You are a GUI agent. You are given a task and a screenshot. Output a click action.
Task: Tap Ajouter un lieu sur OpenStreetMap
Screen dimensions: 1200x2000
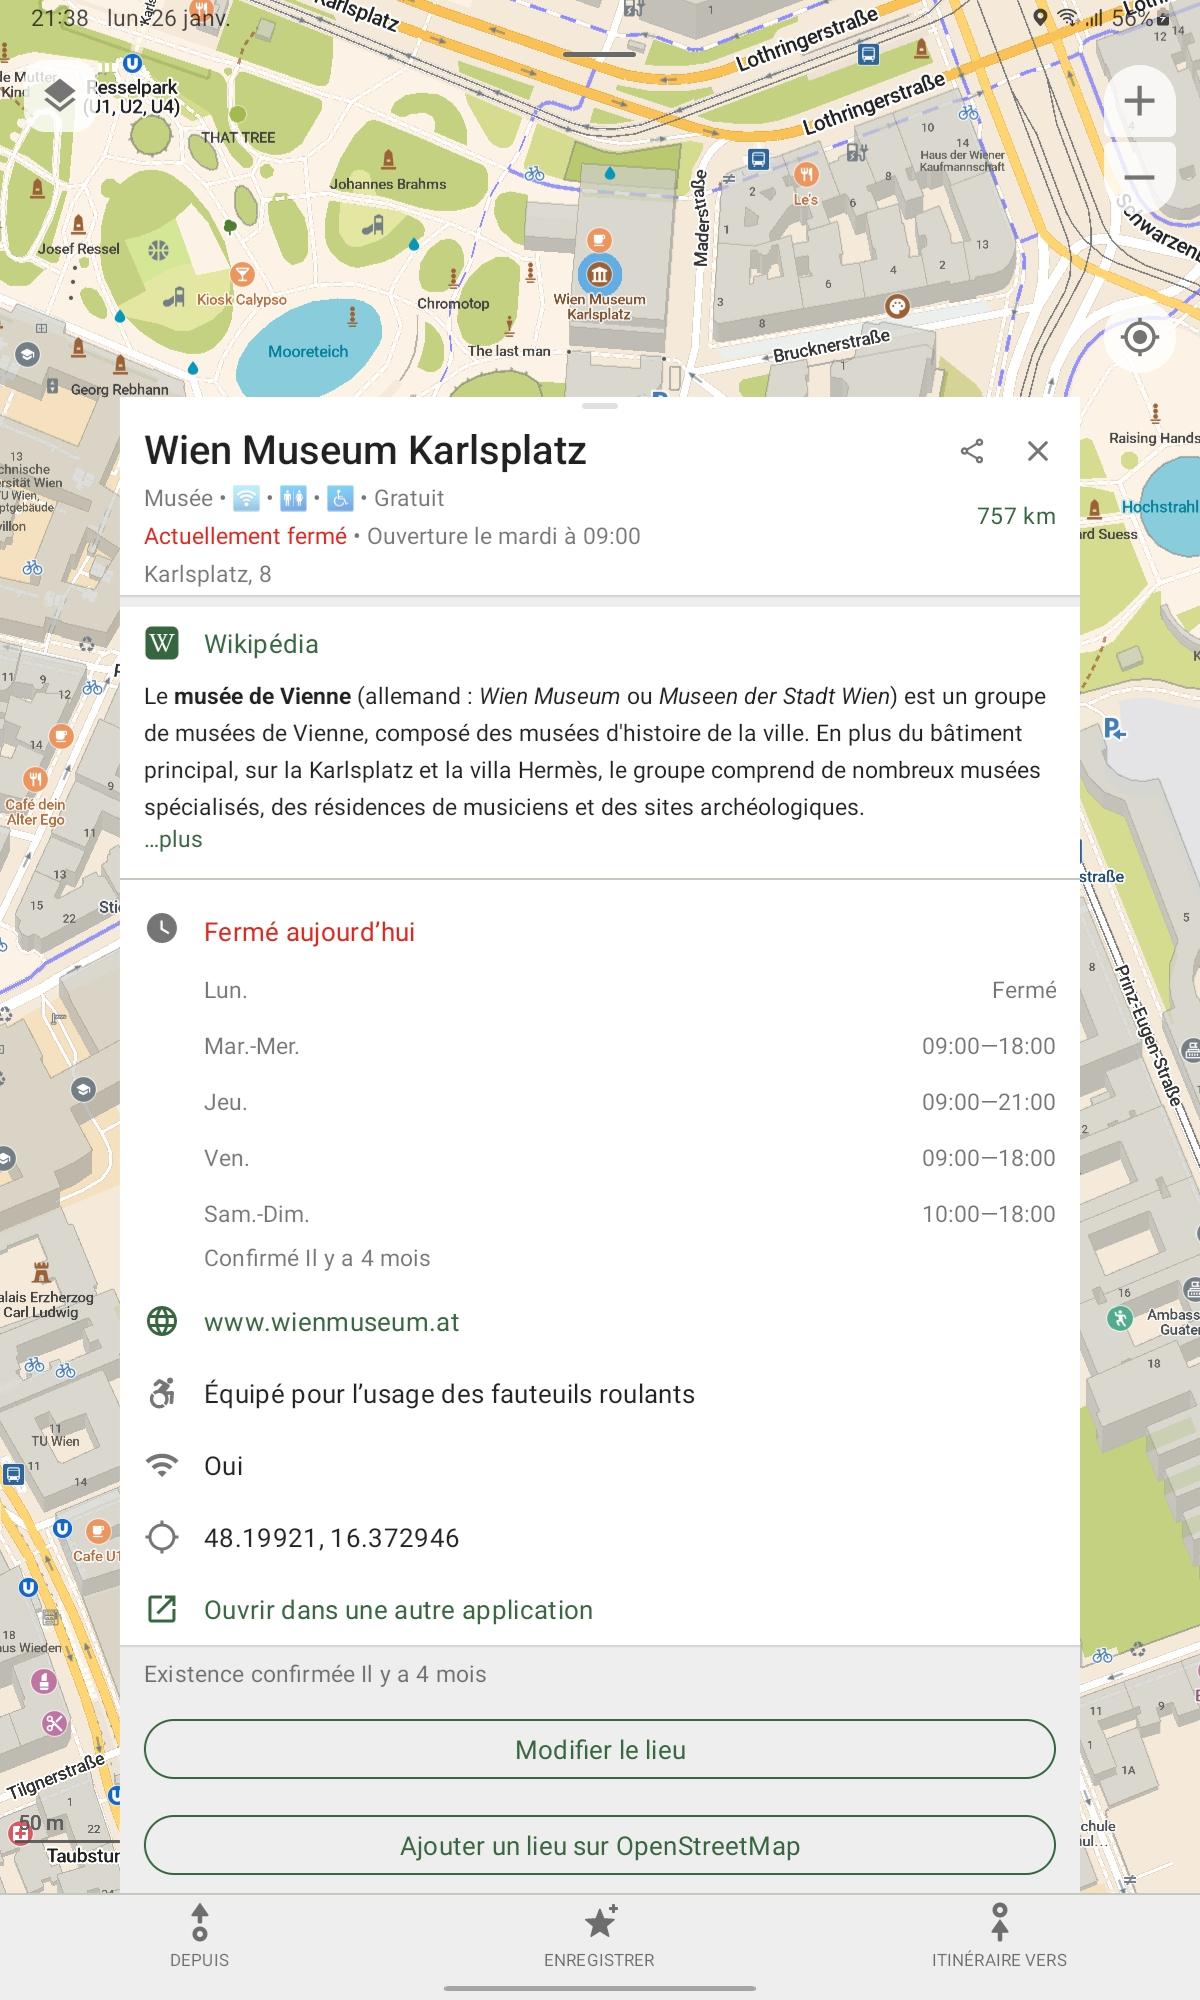point(600,1846)
